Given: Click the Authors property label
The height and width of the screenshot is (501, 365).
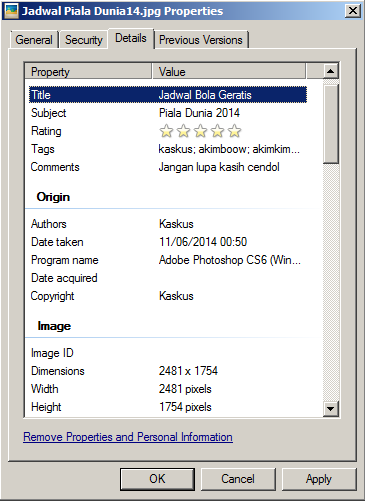Looking at the screenshot, I should tap(49, 224).
